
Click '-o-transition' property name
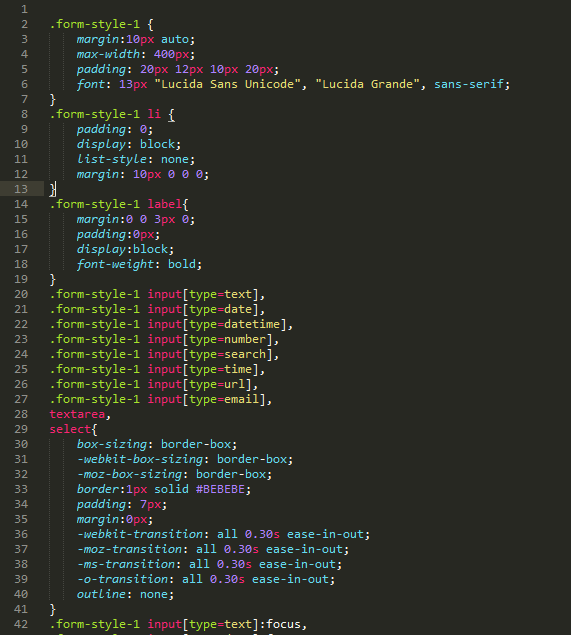point(122,579)
